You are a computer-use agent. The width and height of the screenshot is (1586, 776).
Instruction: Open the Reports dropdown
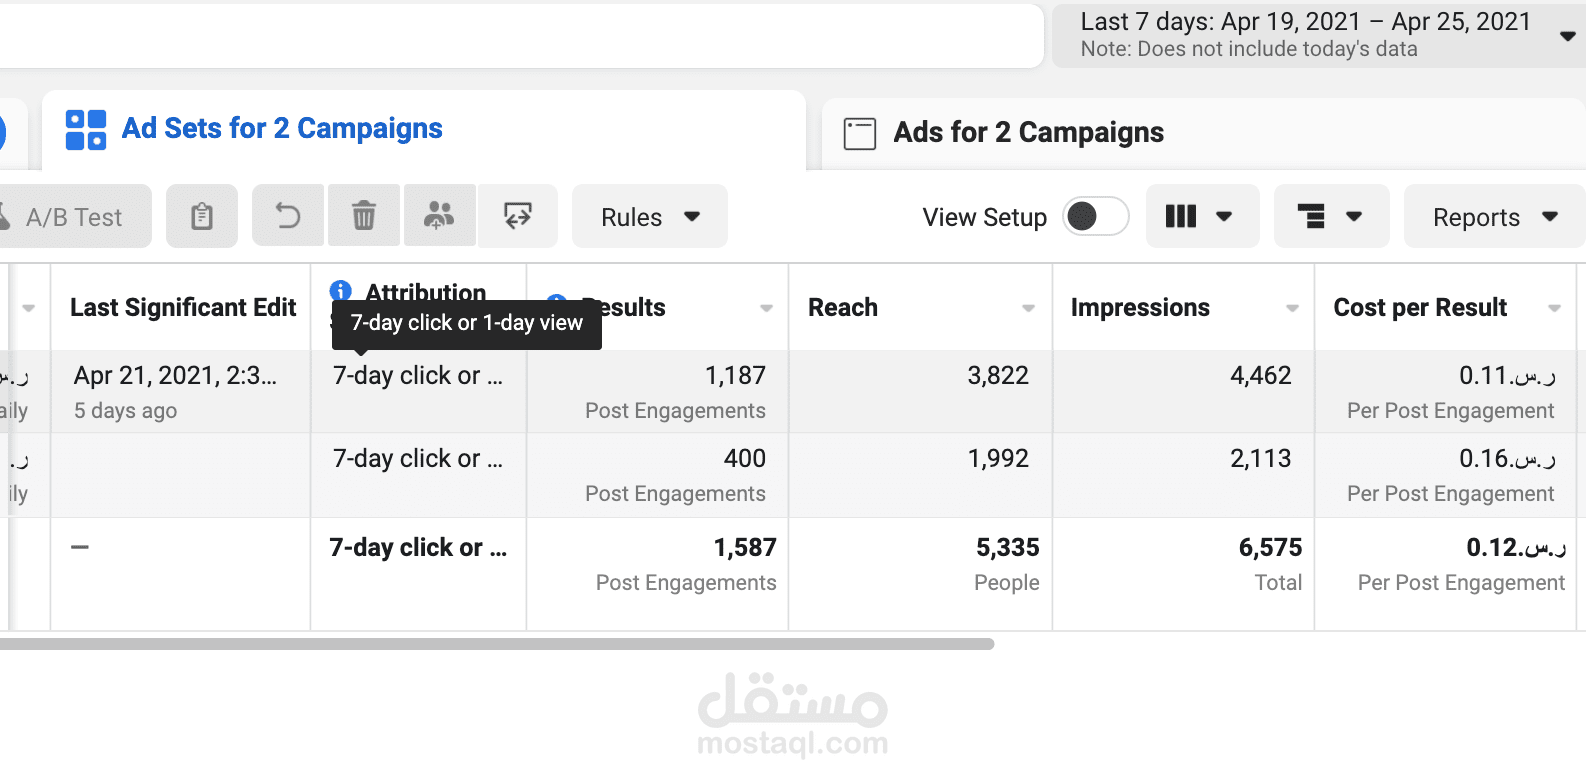(x=1494, y=216)
